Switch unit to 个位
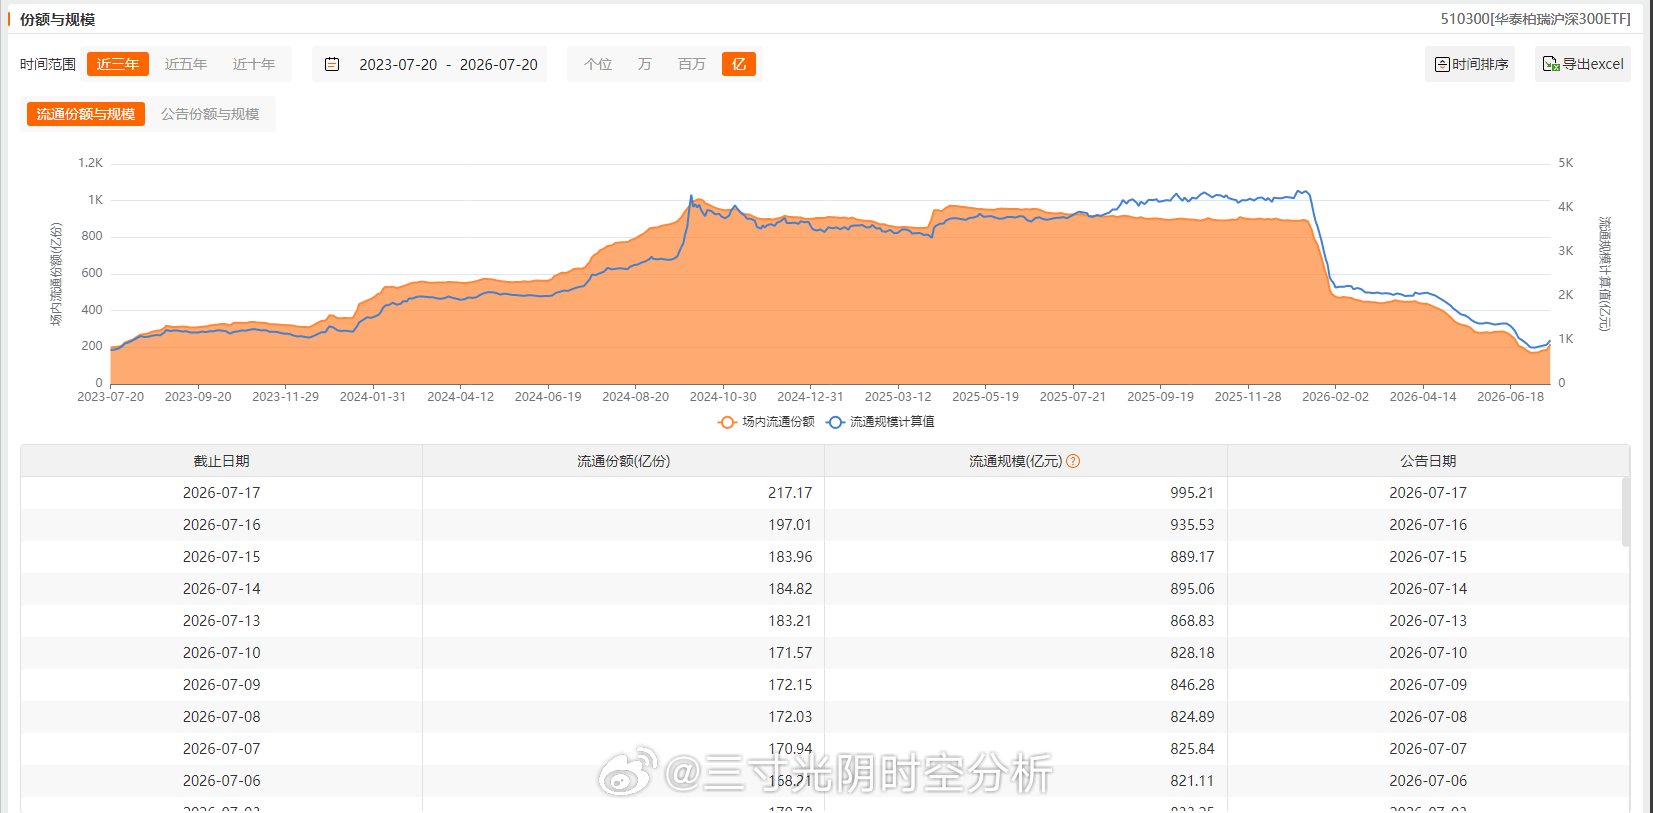This screenshot has height=813, width=1653. pos(598,64)
